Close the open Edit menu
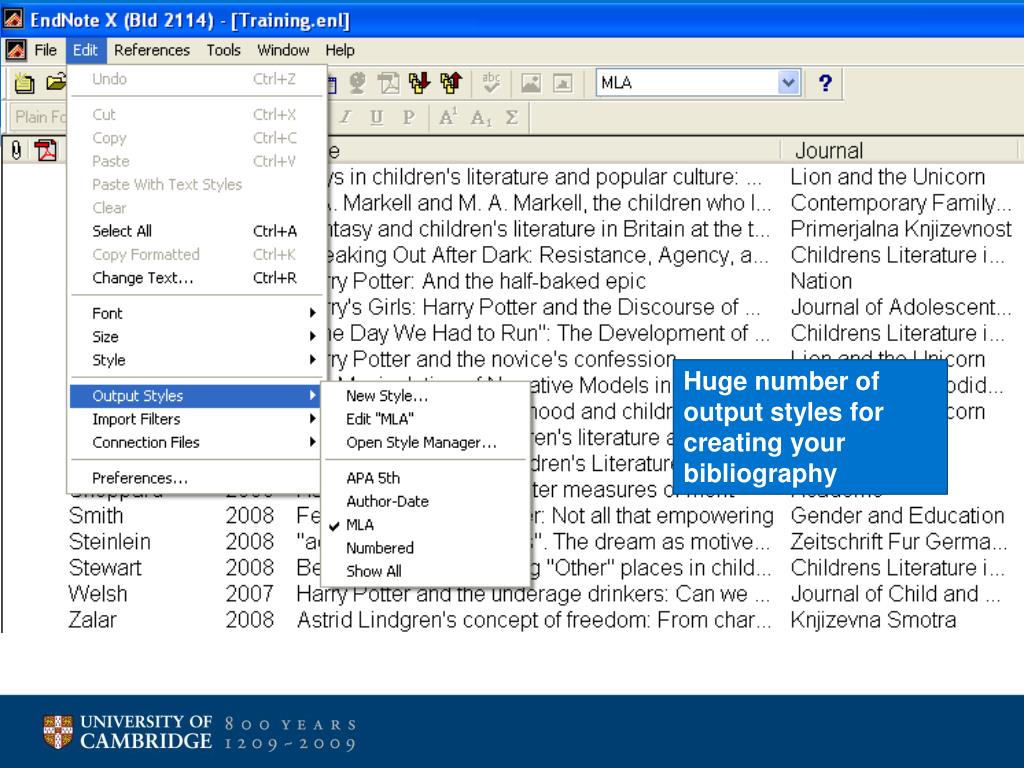The image size is (1024, 768). 85,50
